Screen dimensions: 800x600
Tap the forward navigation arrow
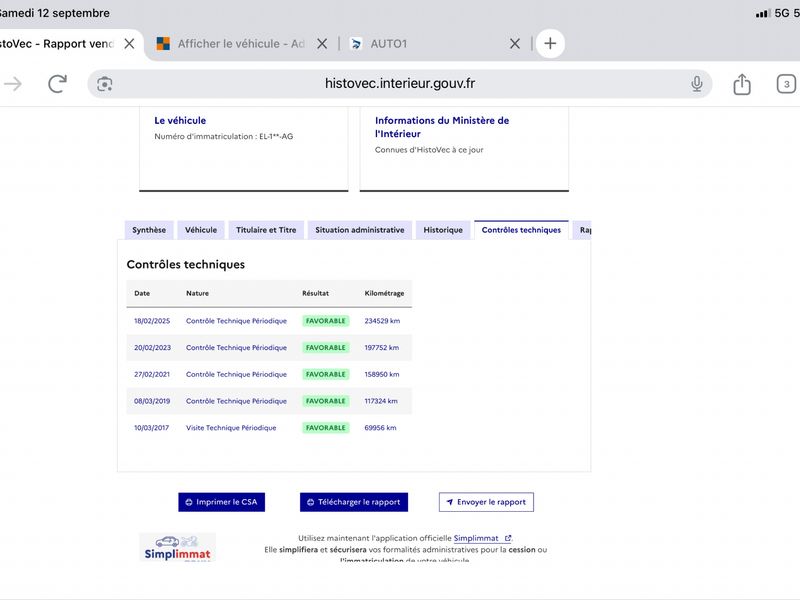(13, 84)
